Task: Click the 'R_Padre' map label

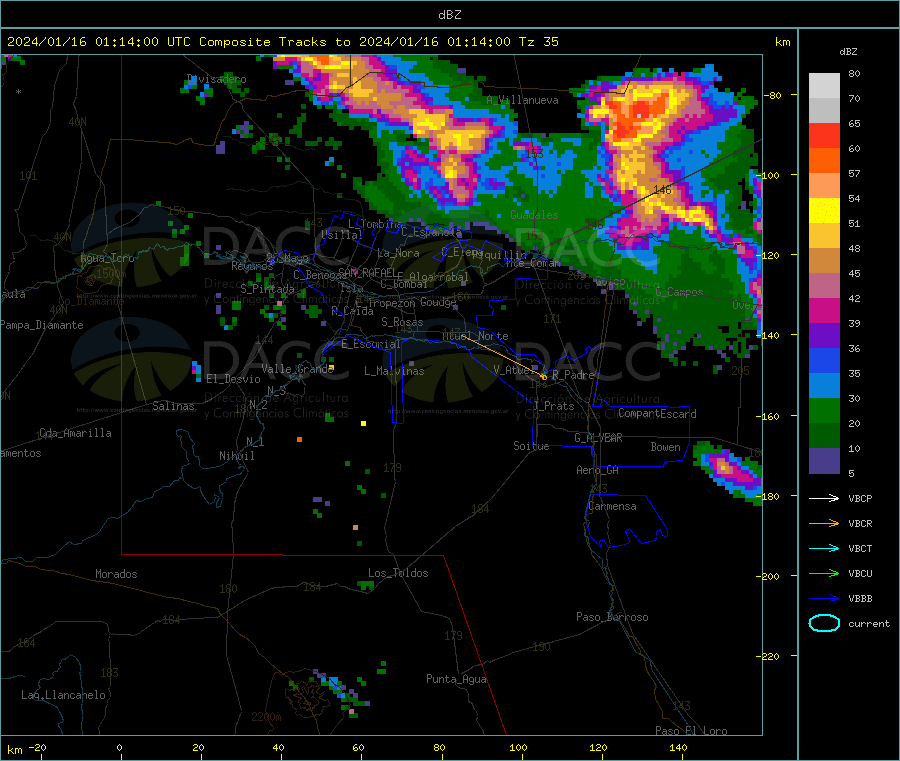Action: coord(573,375)
